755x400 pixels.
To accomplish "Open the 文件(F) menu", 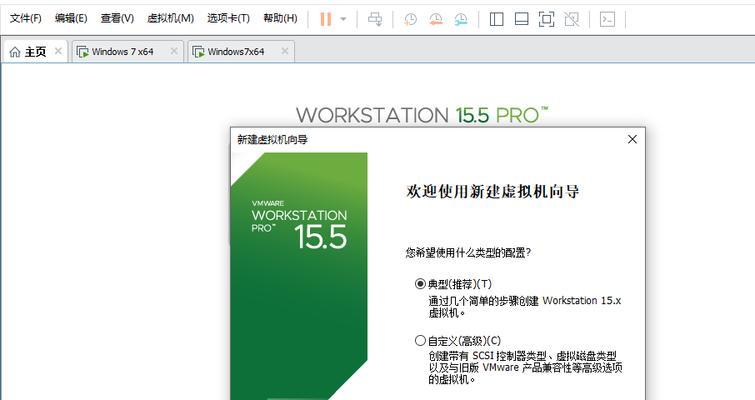I will click(26, 18).
